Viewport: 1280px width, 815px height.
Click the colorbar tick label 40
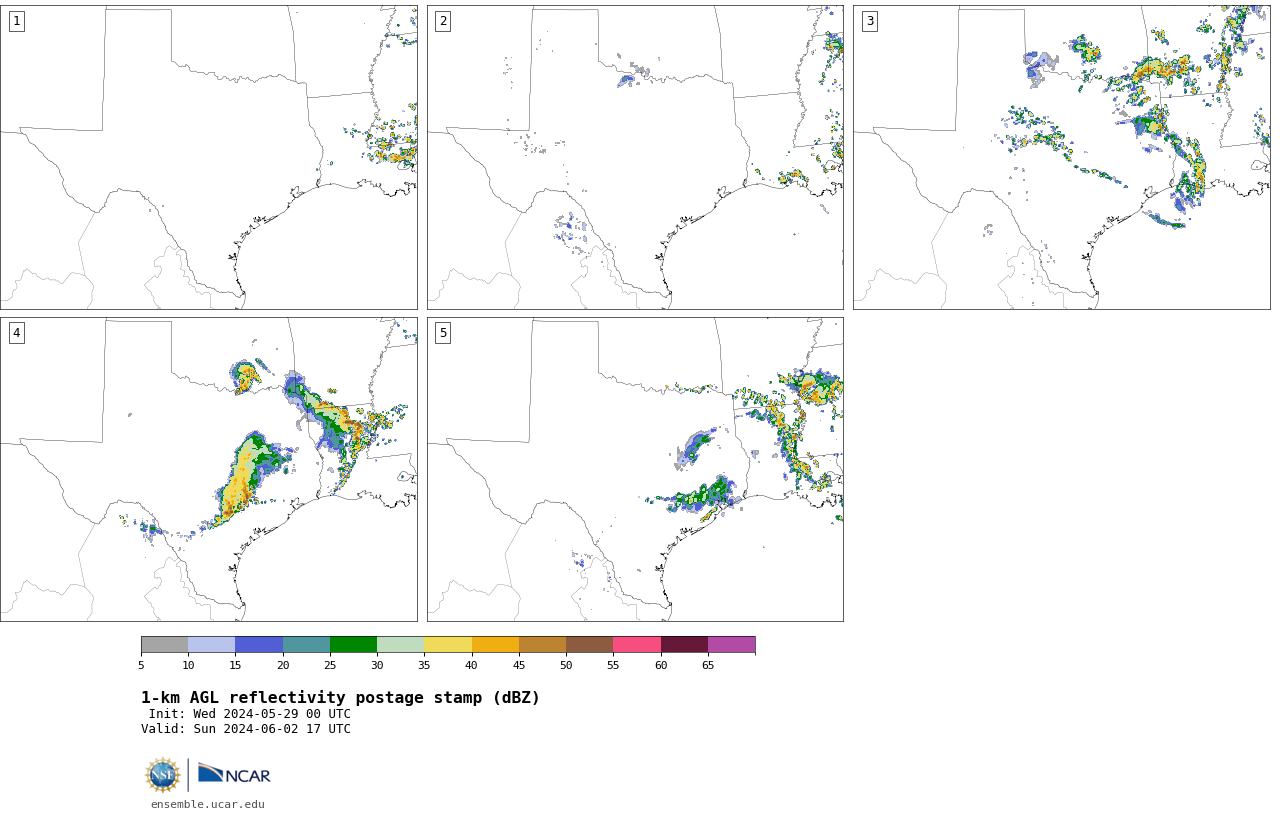click(471, 665)
